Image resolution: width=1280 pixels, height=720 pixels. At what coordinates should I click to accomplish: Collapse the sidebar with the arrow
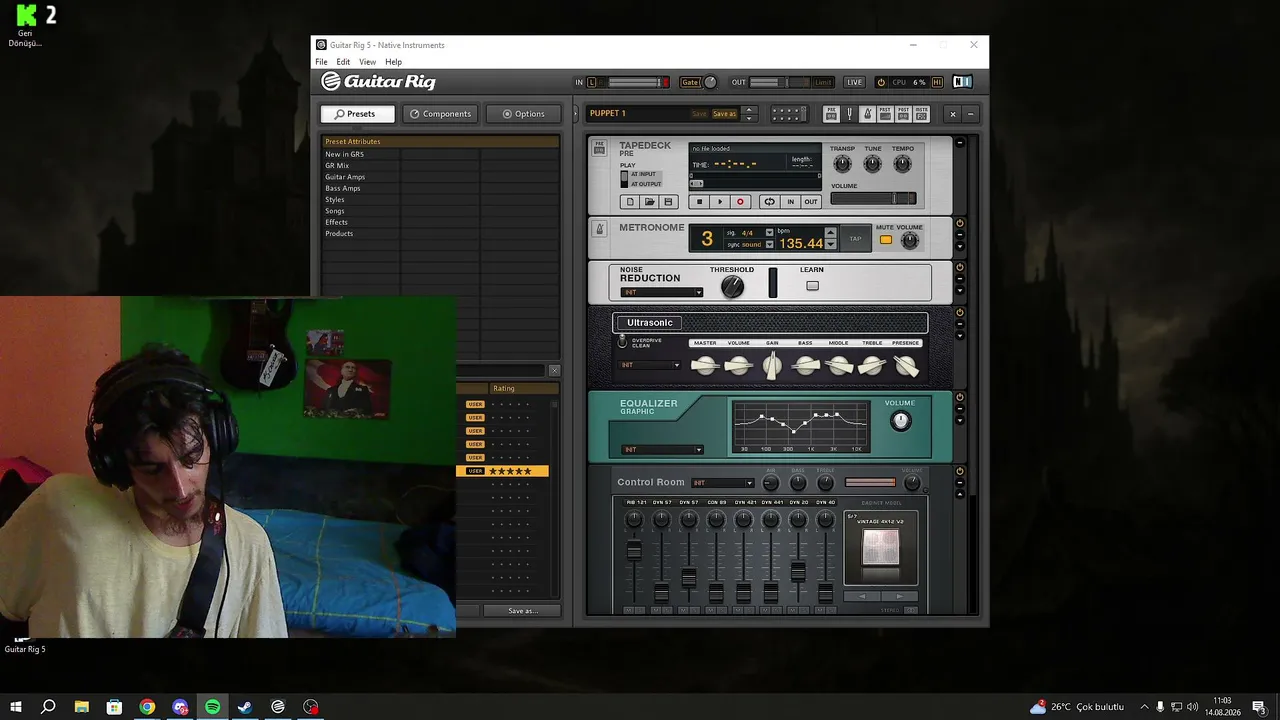tap(575, 114)
